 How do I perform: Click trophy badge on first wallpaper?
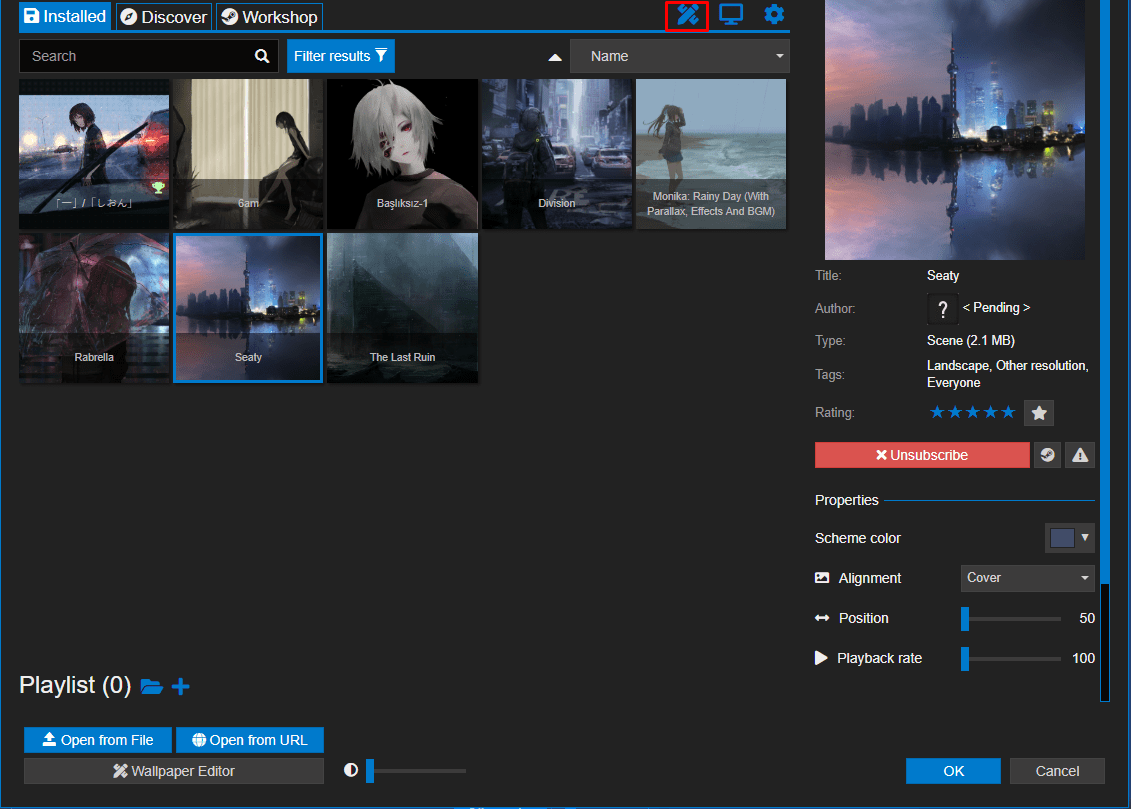click(x=158, y=187)
